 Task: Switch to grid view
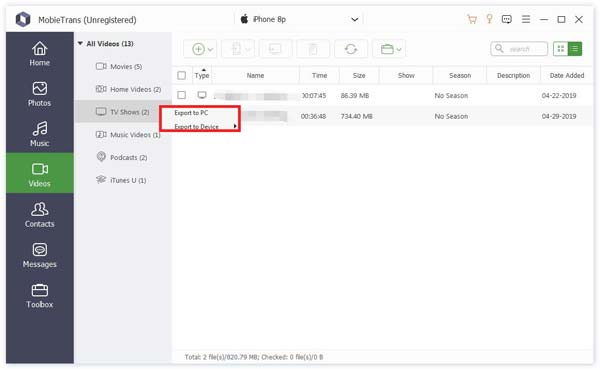click(561, 49)
